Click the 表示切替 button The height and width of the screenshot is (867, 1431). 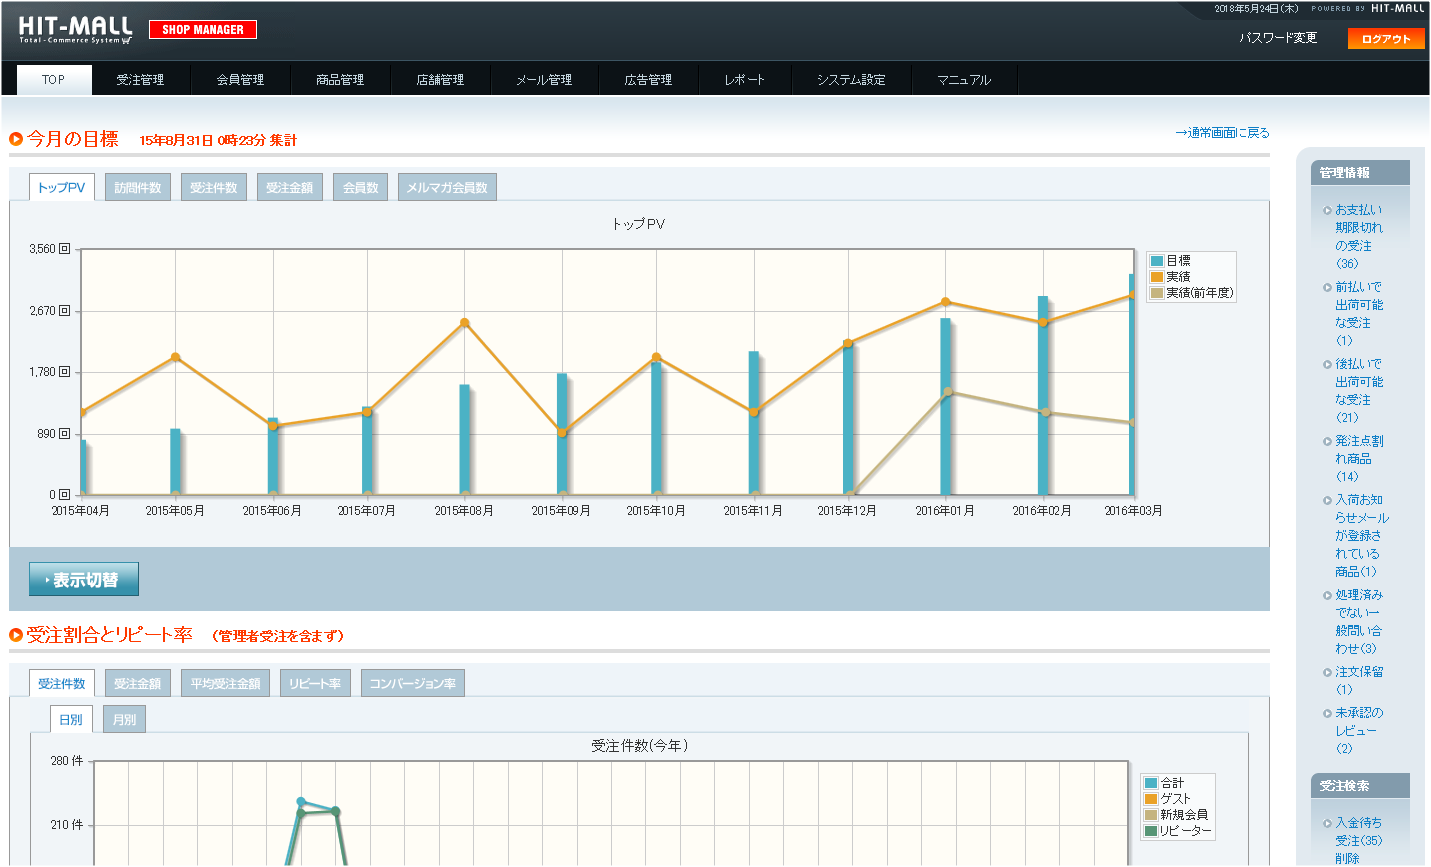84,579
